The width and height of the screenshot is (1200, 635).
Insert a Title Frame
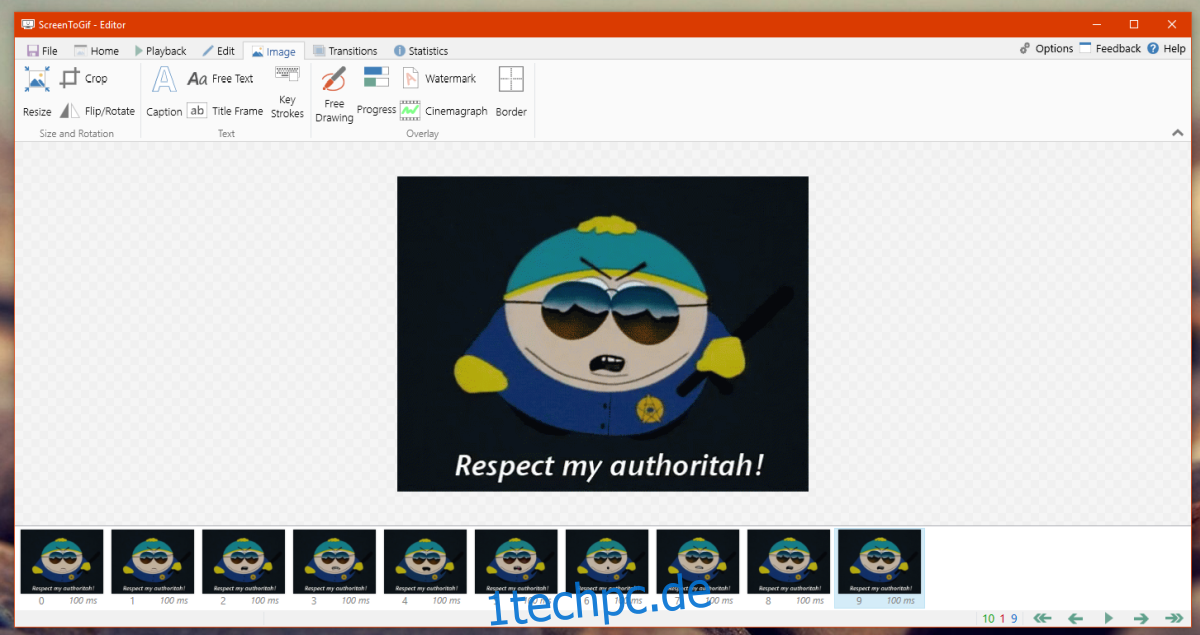point(226,111)
